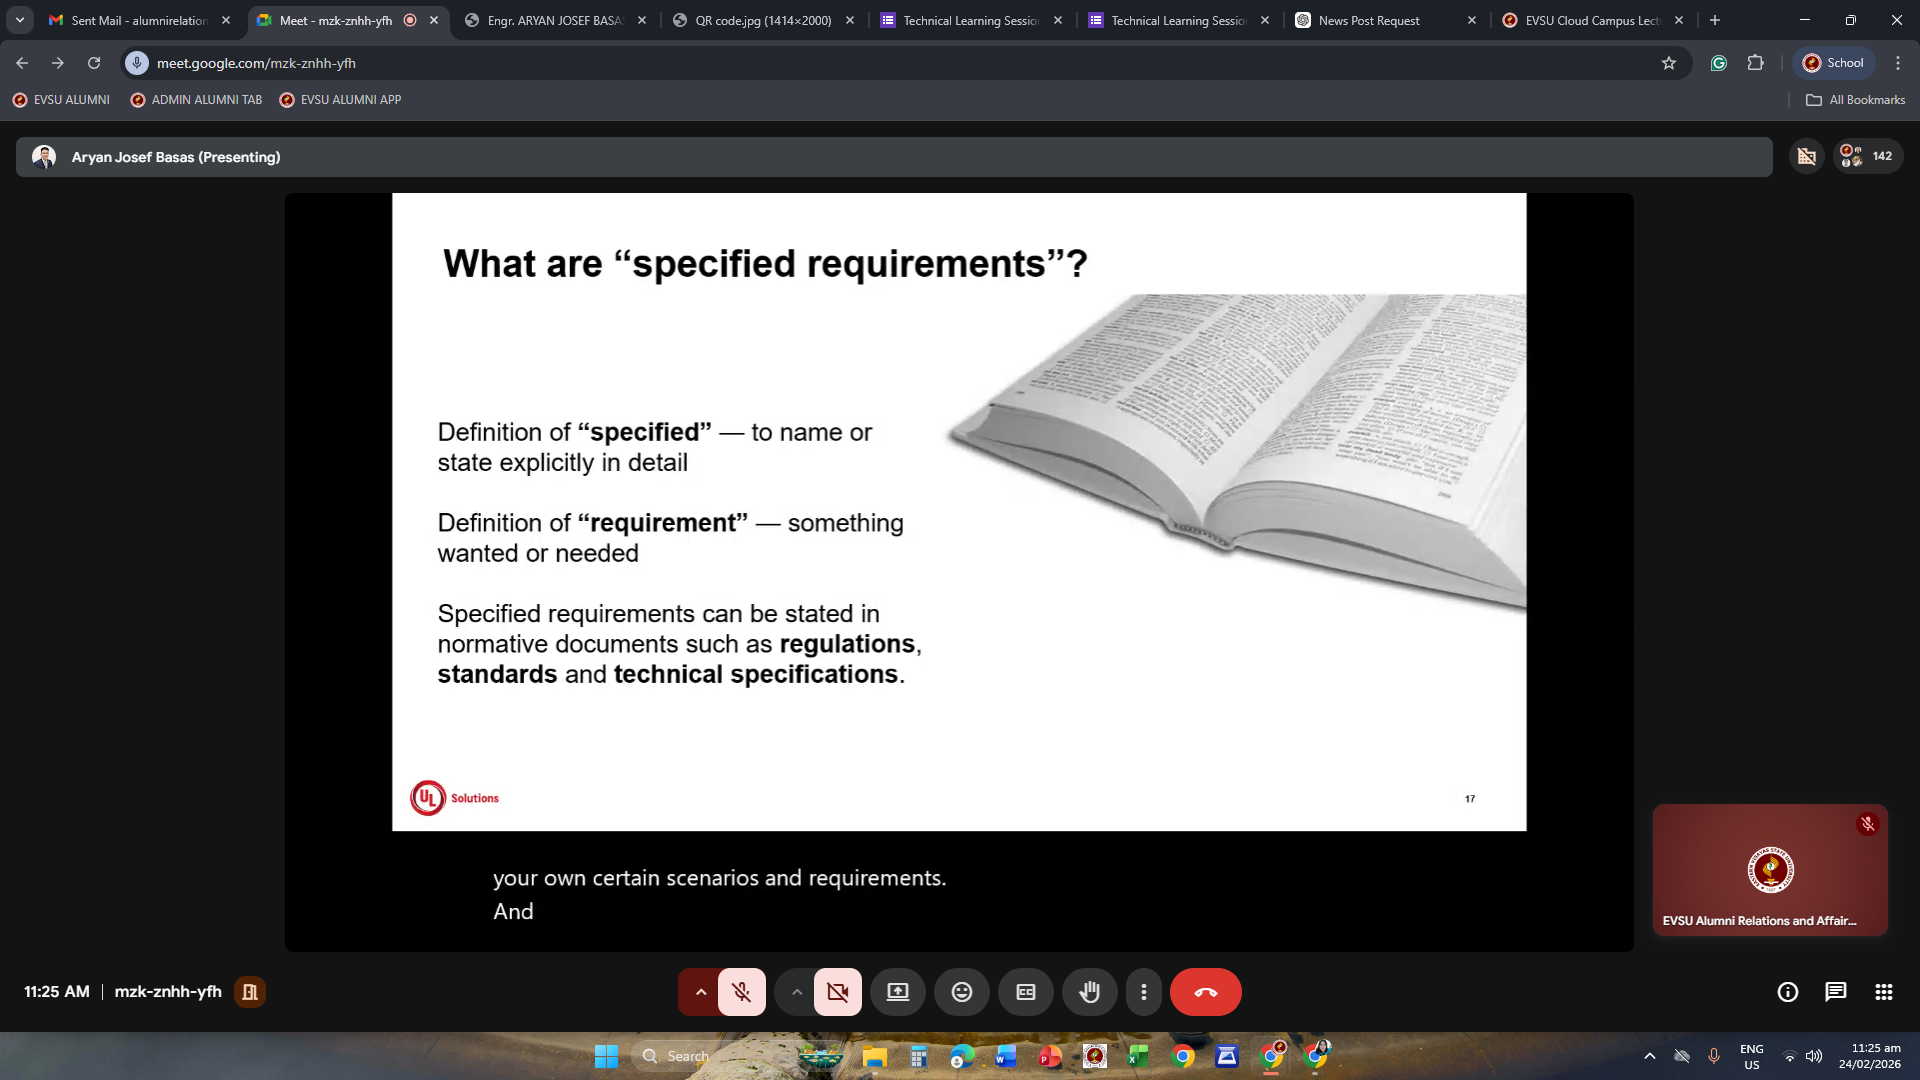Click the present screen button
This screenshot has width=1920, height=1080.
pos(898,992)
